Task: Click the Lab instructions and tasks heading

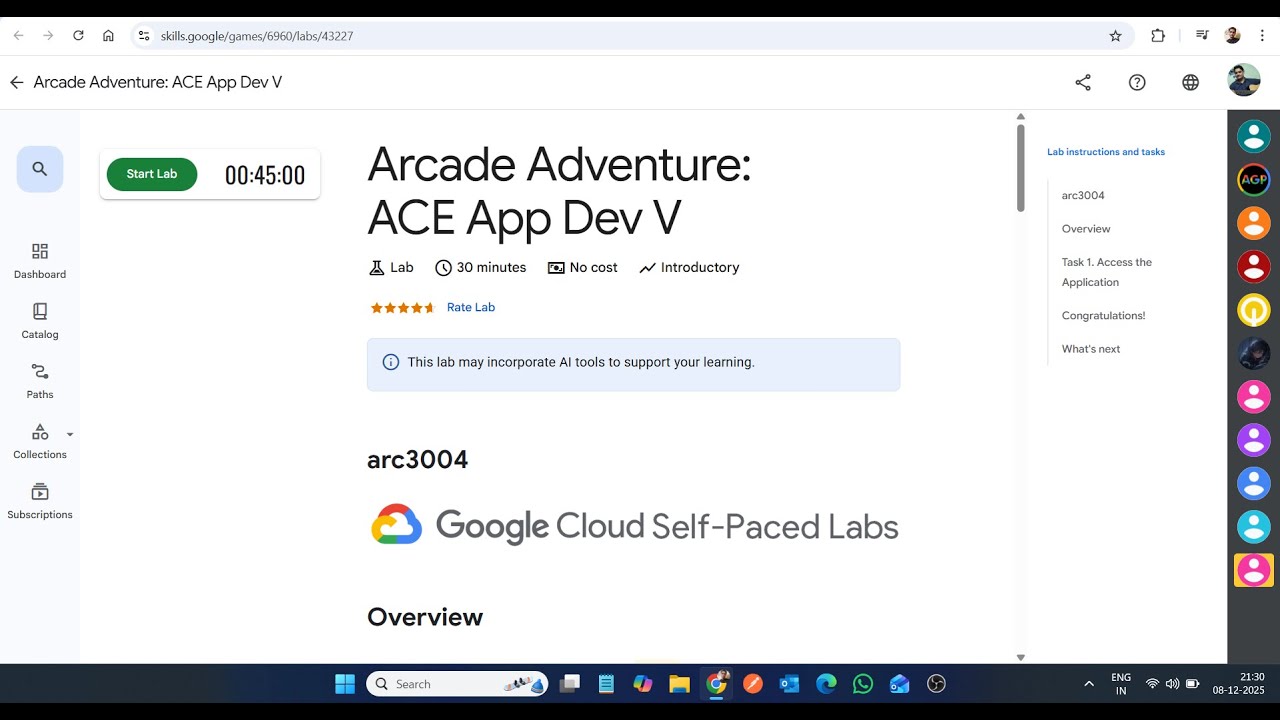Action: pyautogui.click(x=1106, y=152)
